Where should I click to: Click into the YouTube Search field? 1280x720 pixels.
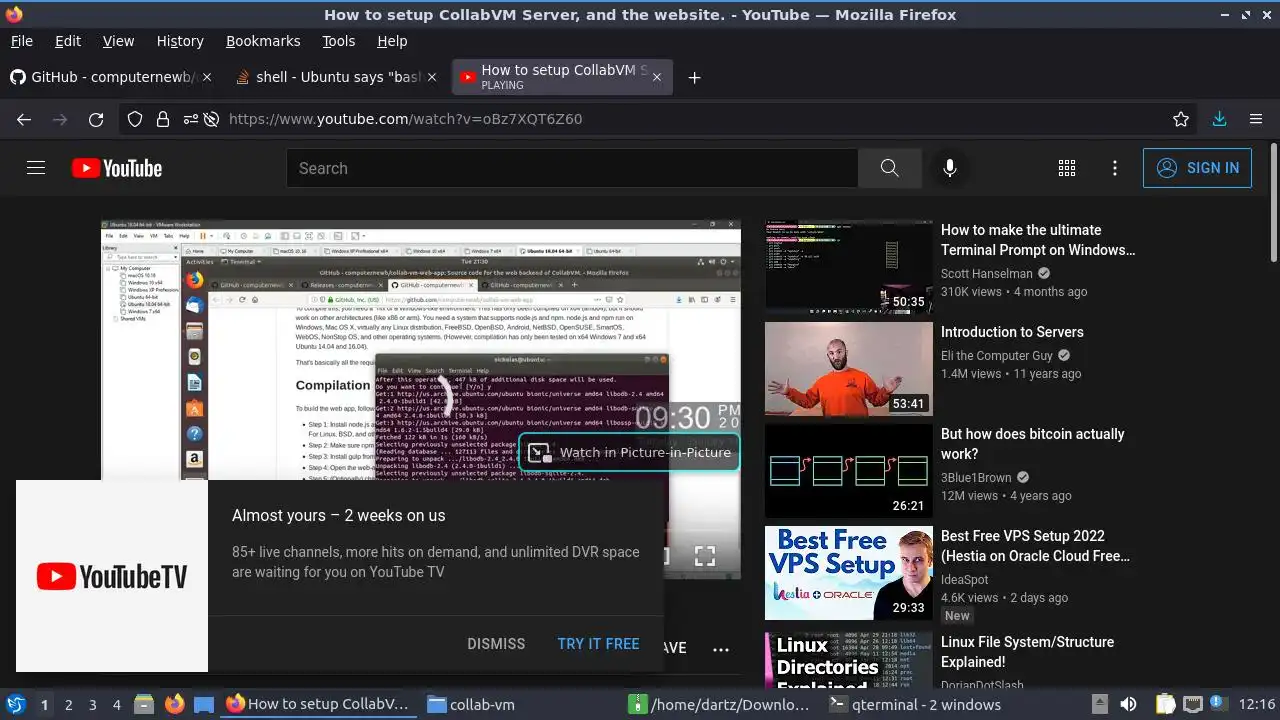point(572,168)
